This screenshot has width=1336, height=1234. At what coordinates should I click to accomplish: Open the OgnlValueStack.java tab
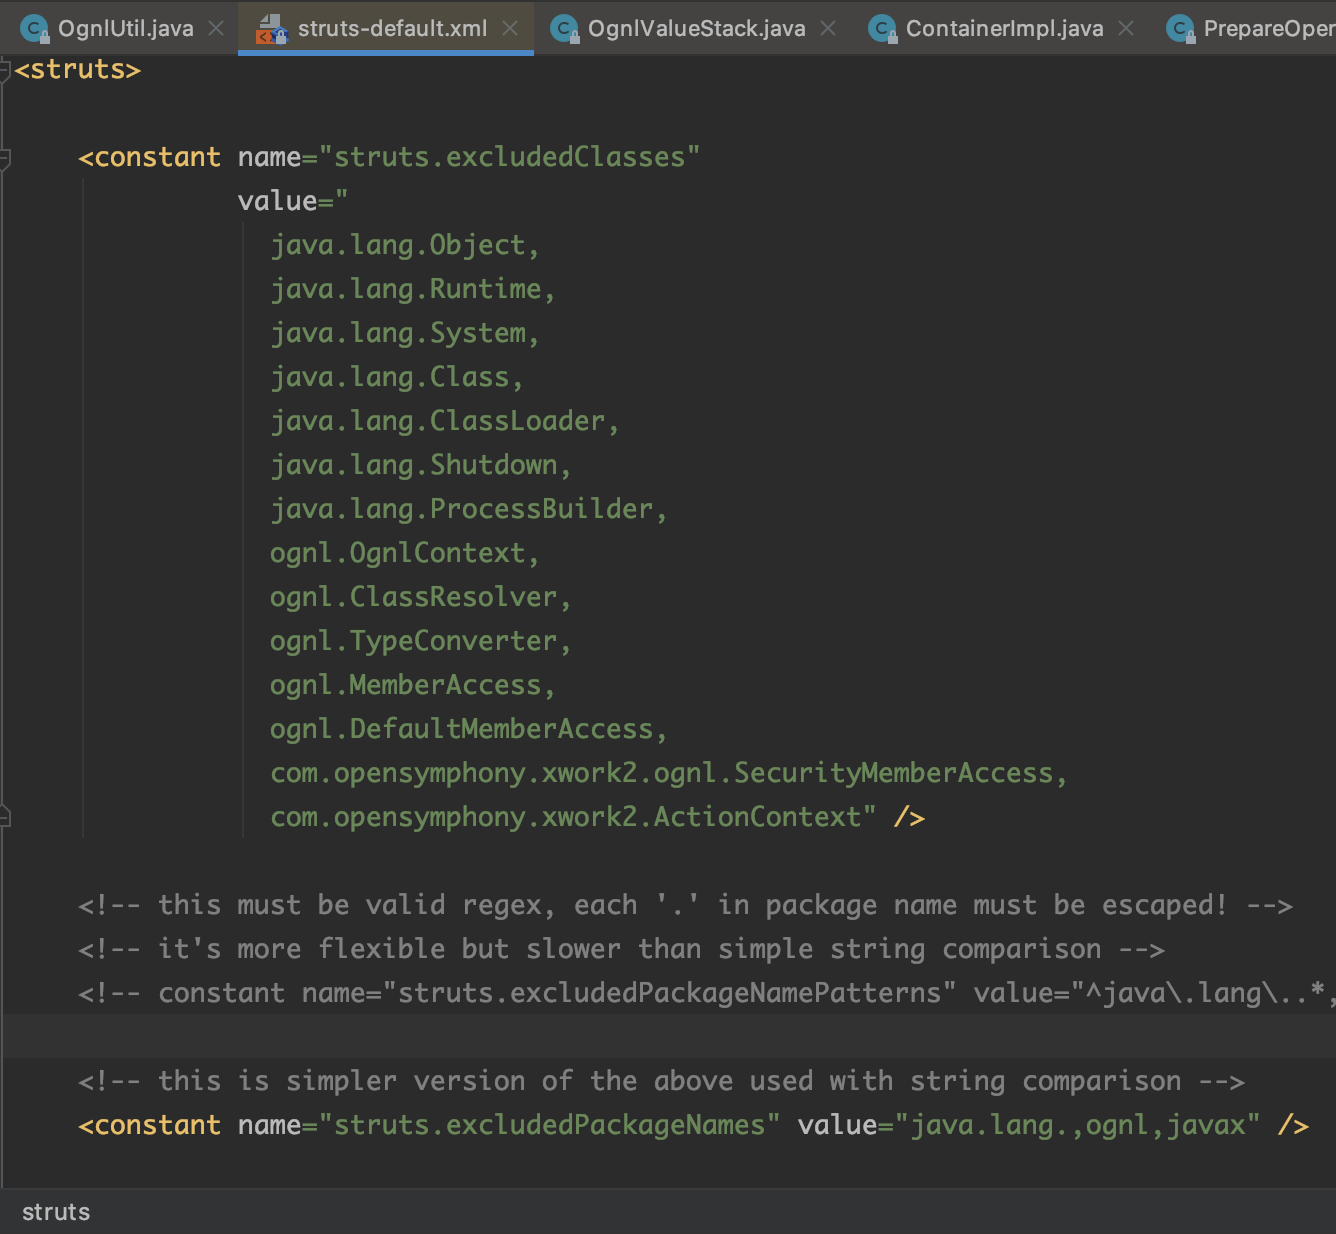click(x=696, y=28)
